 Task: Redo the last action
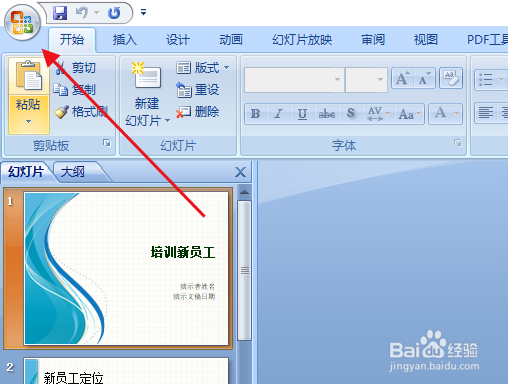pyautogui.click(x=114, y=13)
